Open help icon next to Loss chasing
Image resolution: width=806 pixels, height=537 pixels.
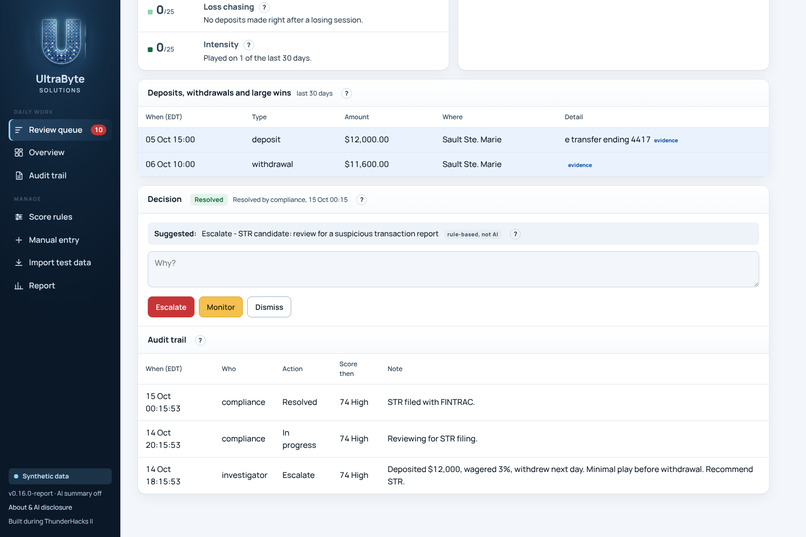pyautogui.click(x=264, y=7)
